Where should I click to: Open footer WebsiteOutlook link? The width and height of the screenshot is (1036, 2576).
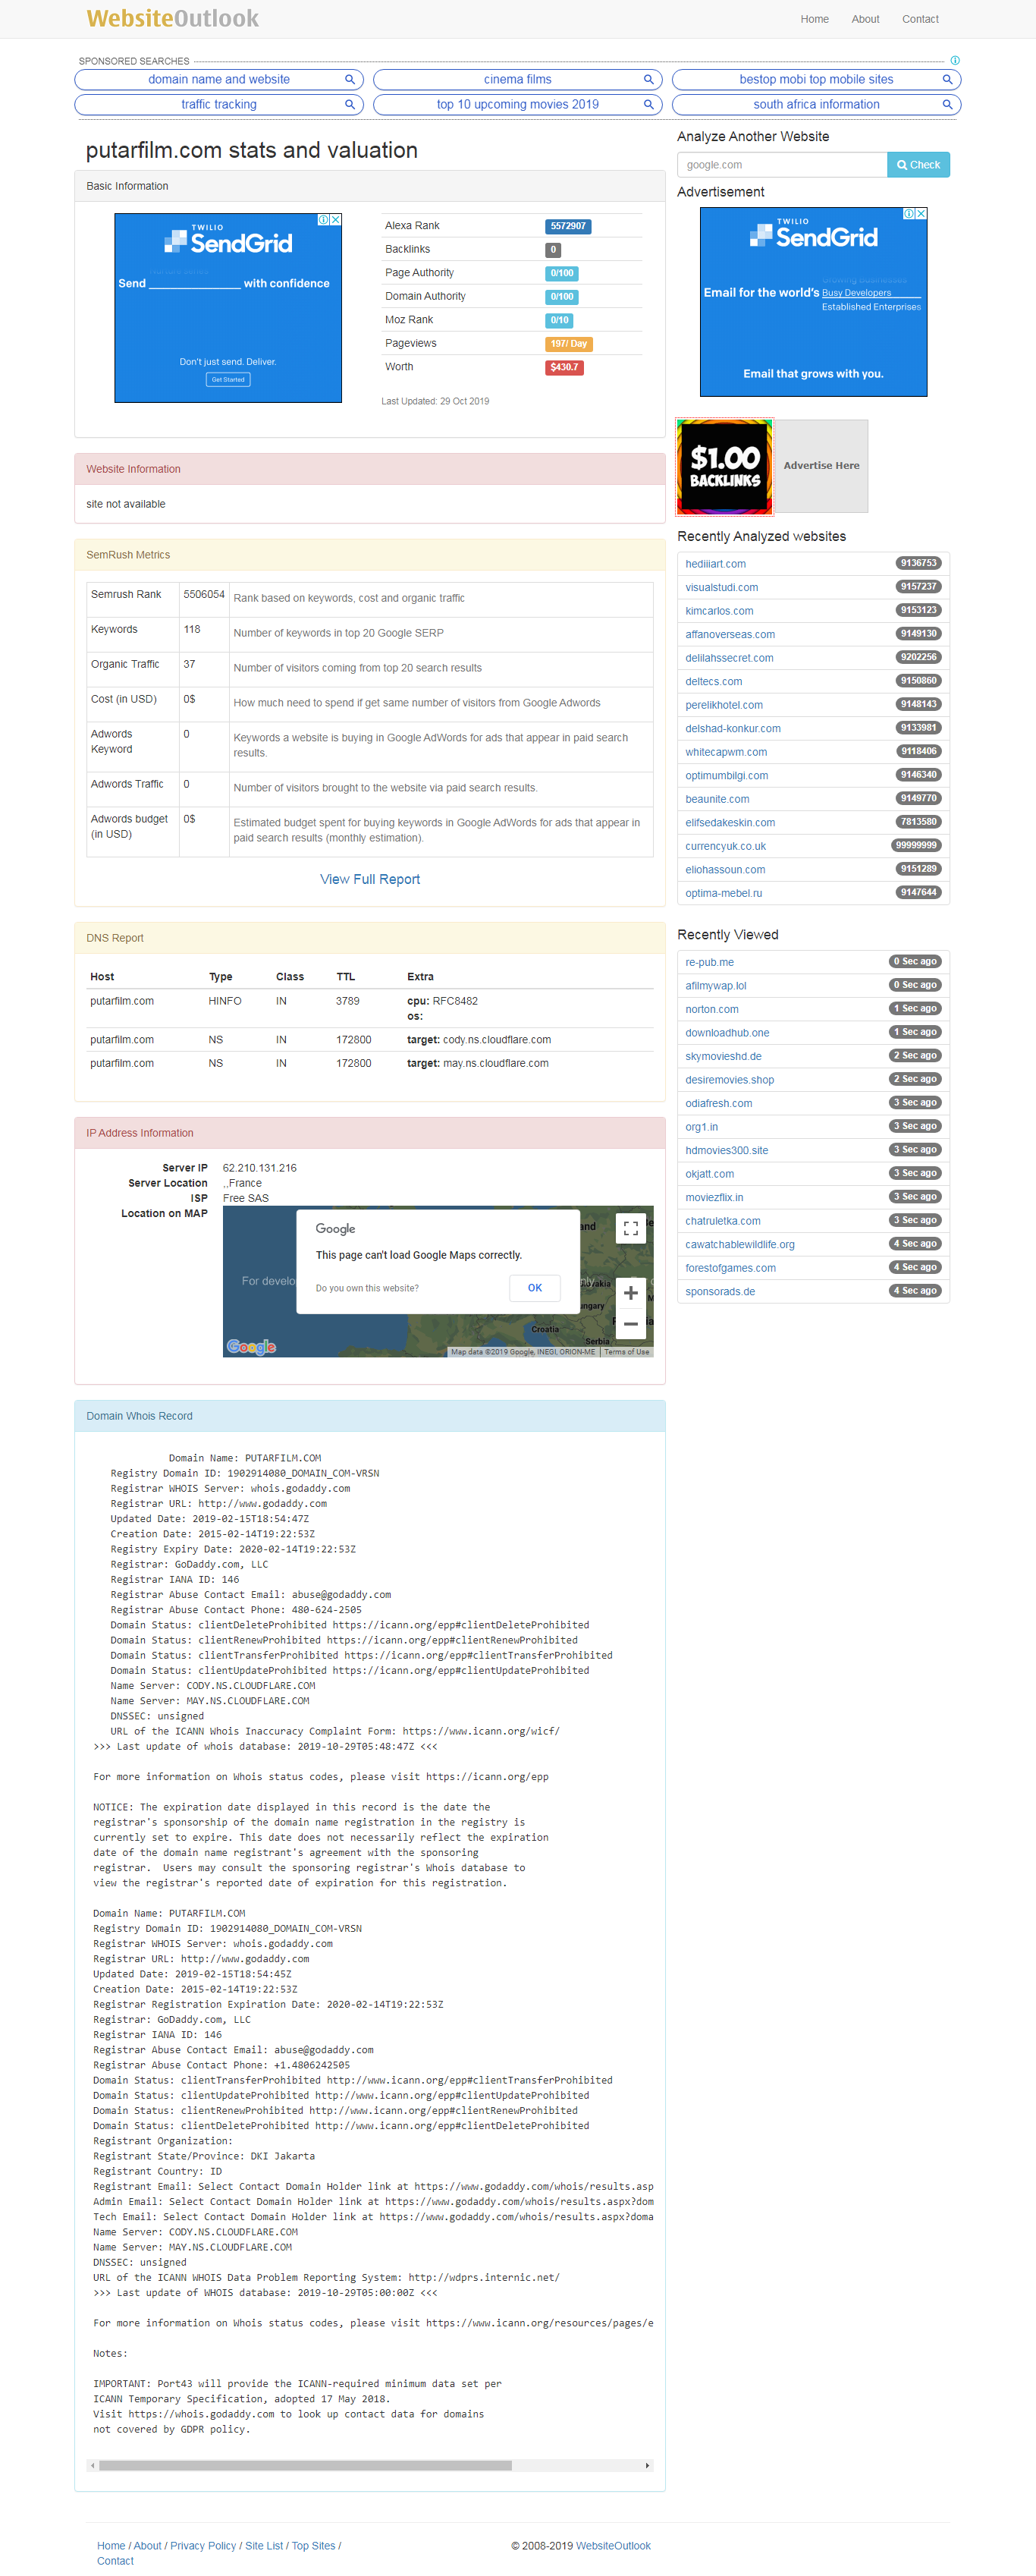[613, 2546]
